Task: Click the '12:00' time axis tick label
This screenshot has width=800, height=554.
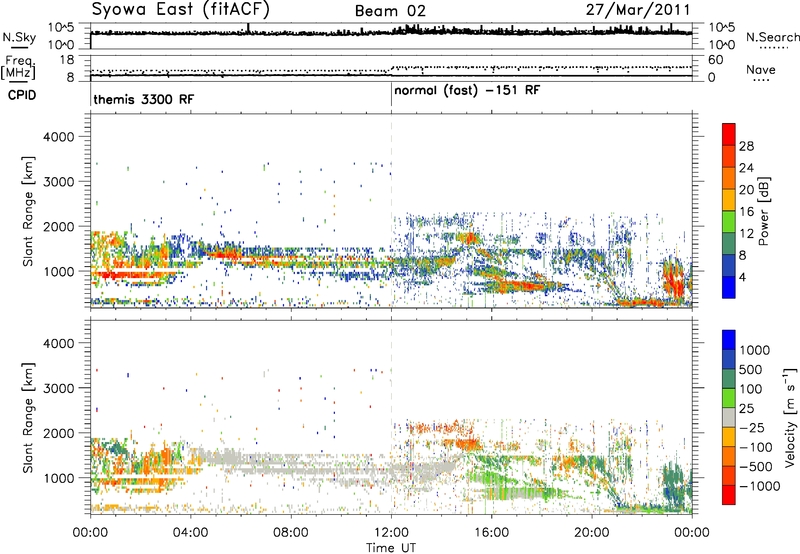Action: click(x=391, y=533)
